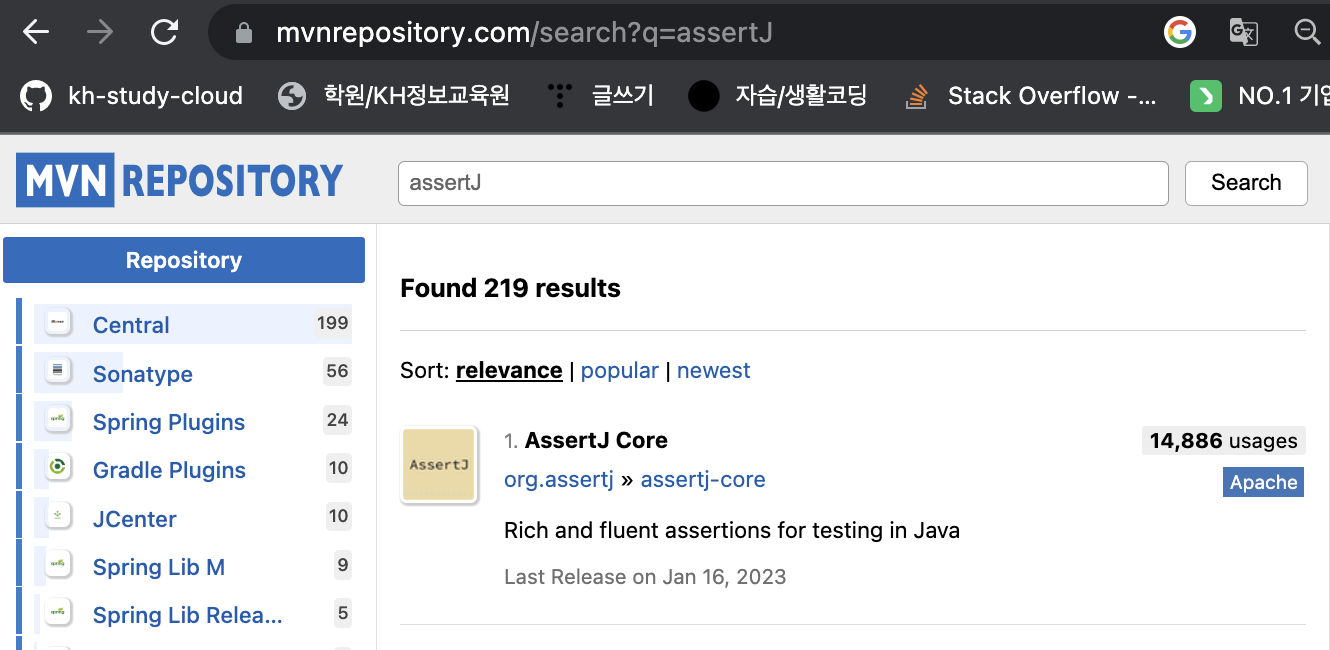Open the AssertJ Core result title
This screenshot has width=1330, height=650.
pyautogui.click(x=596, y=440)
